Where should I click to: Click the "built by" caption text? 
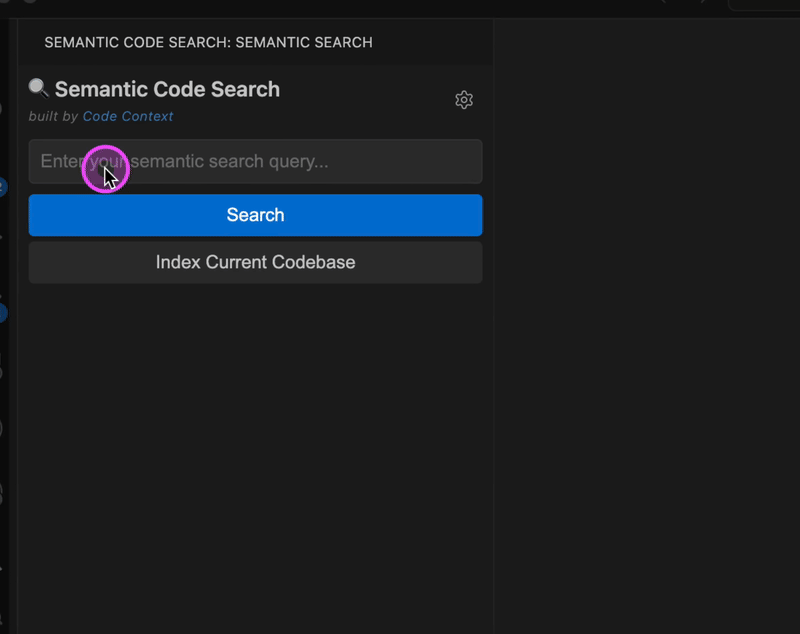coord(53,116)
